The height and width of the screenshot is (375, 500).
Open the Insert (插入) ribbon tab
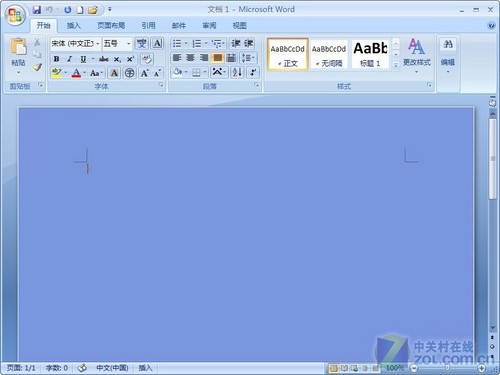pos(74,25)
